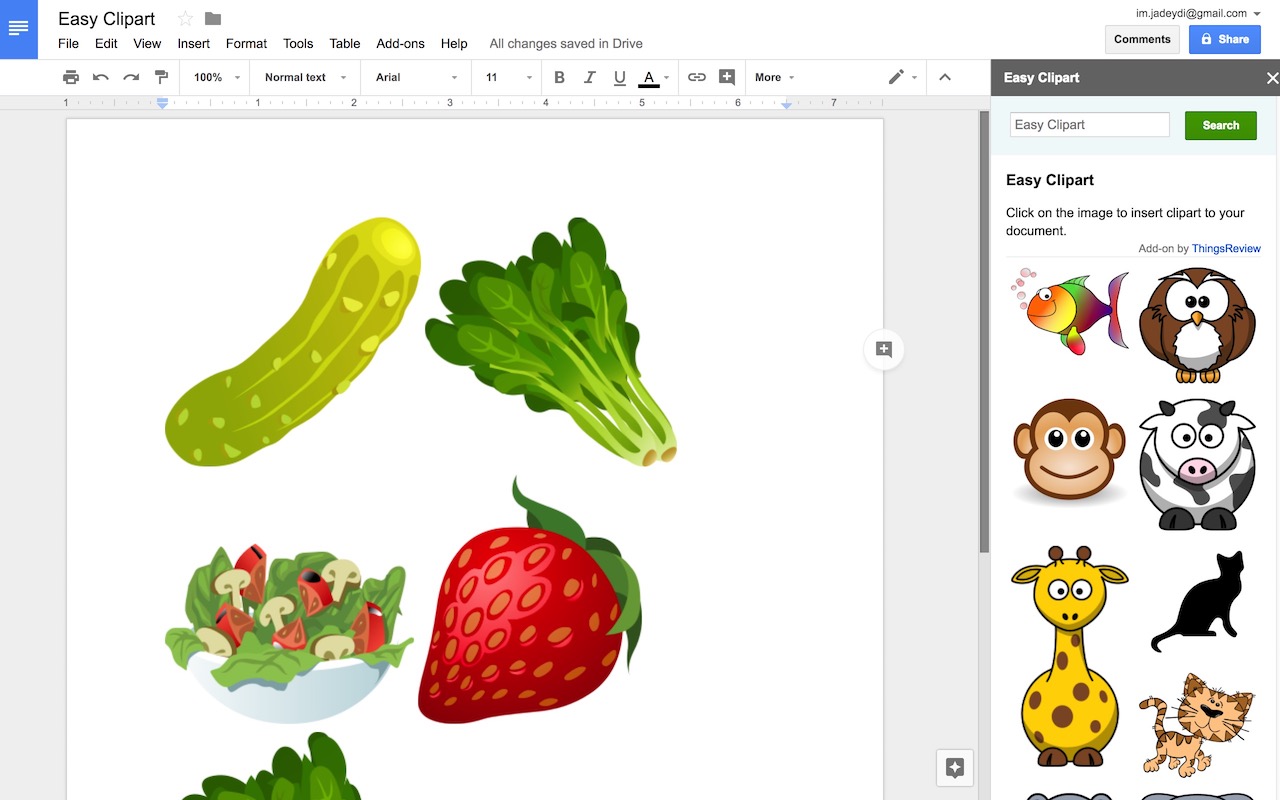
Task: Collapse the menus with the up chevron
Action: [945, 77]
